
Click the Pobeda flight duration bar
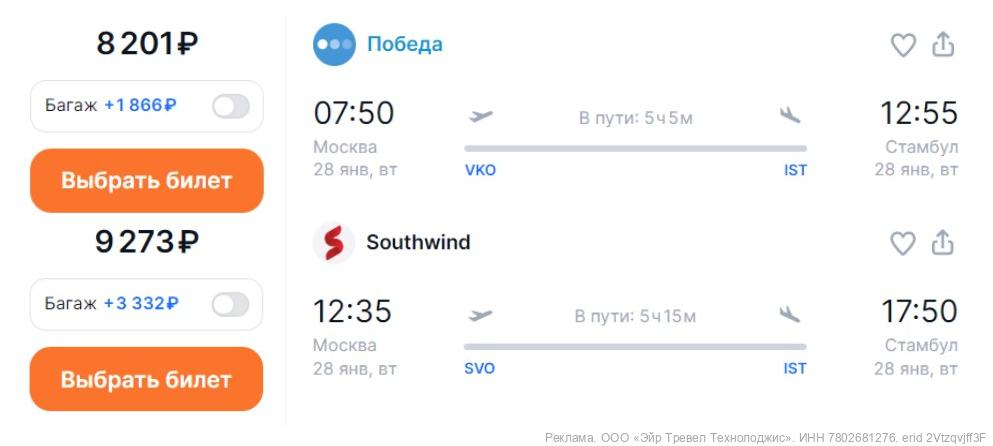[635, 148]
